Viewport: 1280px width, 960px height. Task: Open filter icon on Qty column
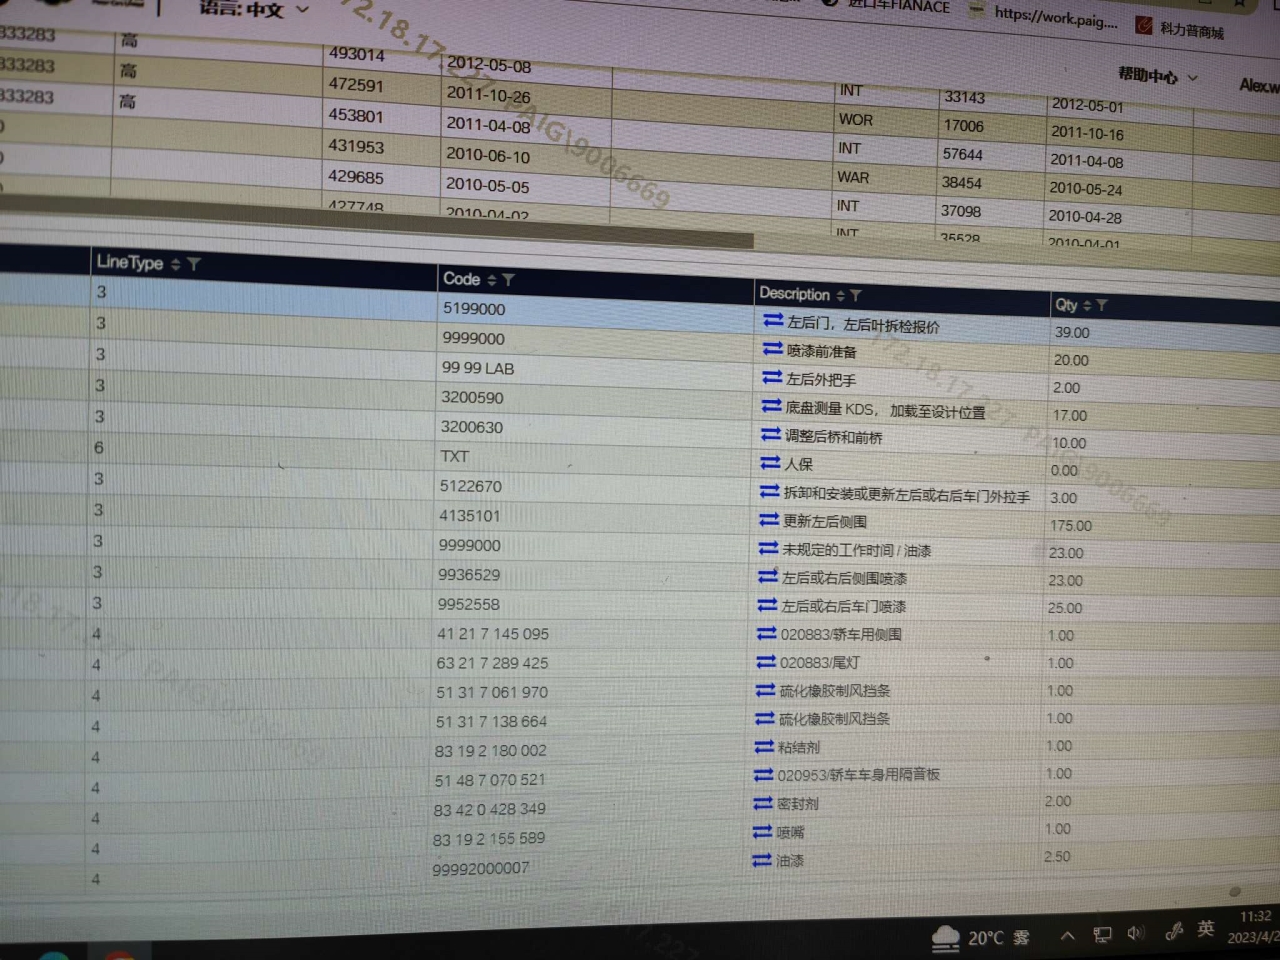pos(1101,305)
